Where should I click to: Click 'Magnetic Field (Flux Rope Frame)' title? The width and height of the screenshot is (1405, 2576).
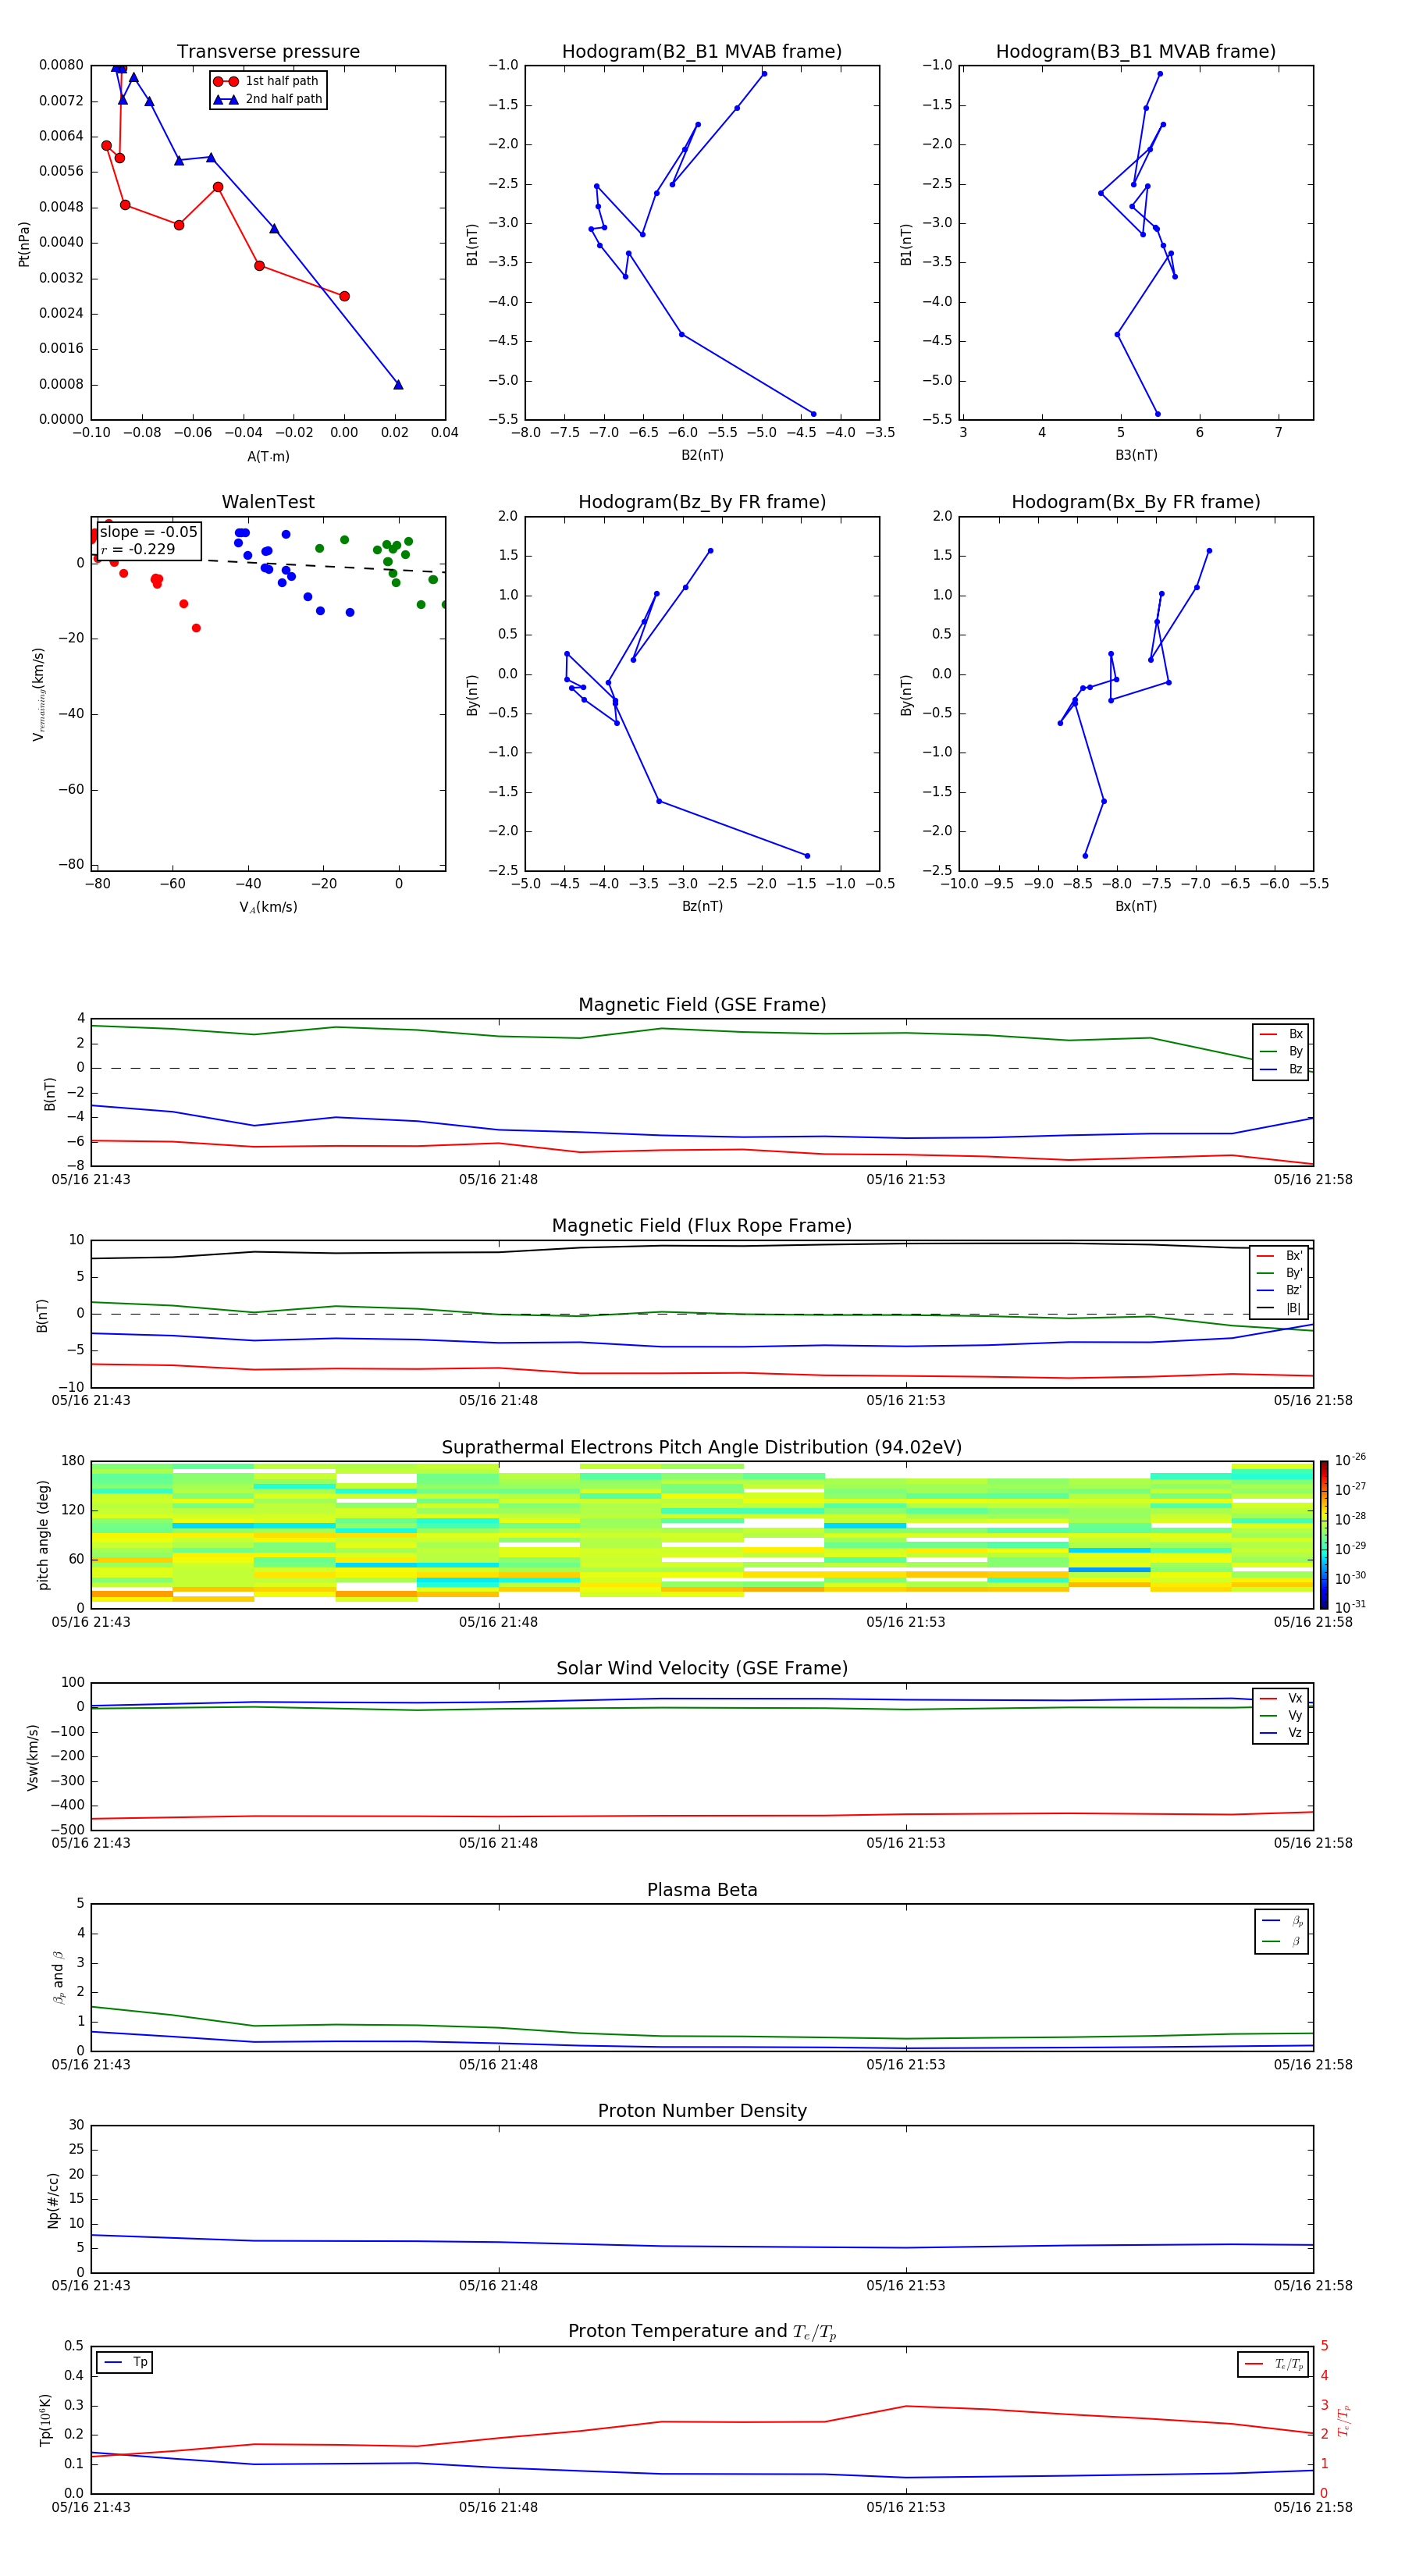pos(702,1226)
